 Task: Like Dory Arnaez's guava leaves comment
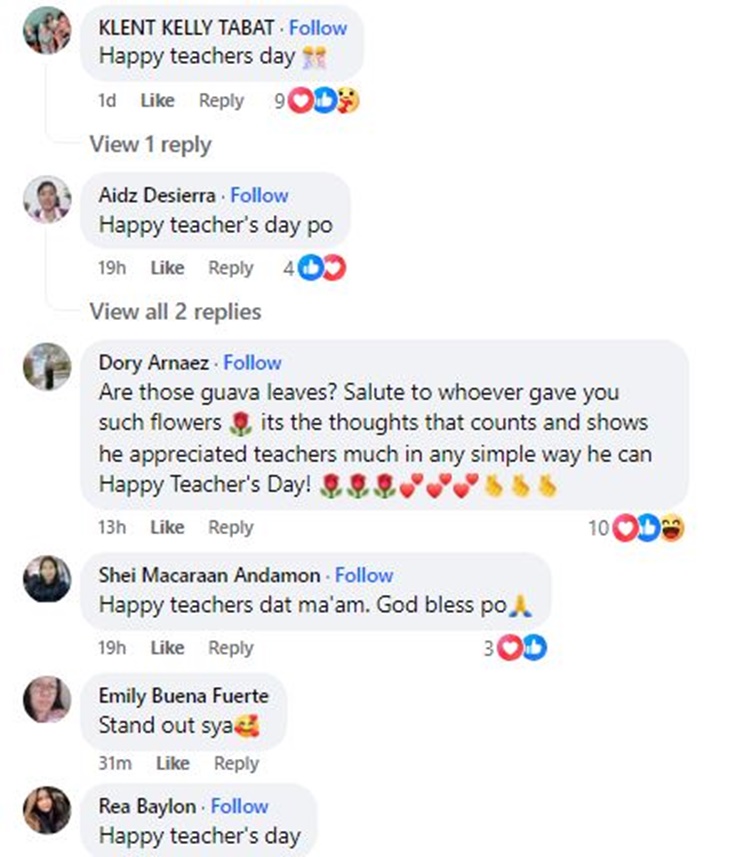[167, 528]
